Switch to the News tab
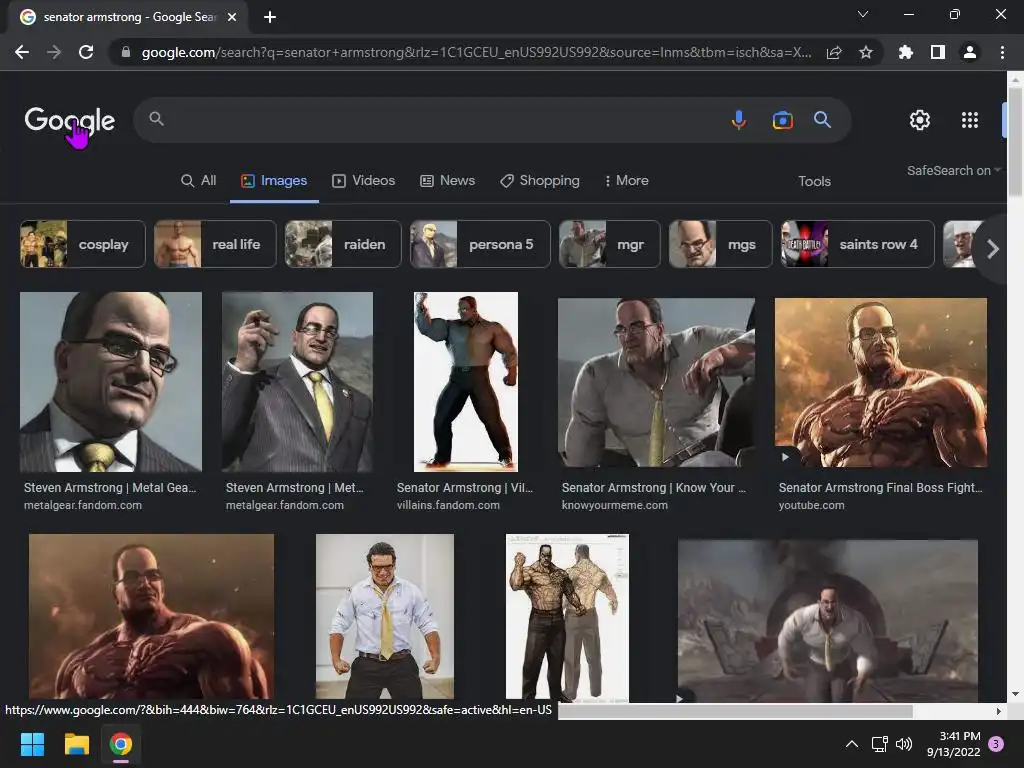This screenshot has height=768, width=1024. 447,181
